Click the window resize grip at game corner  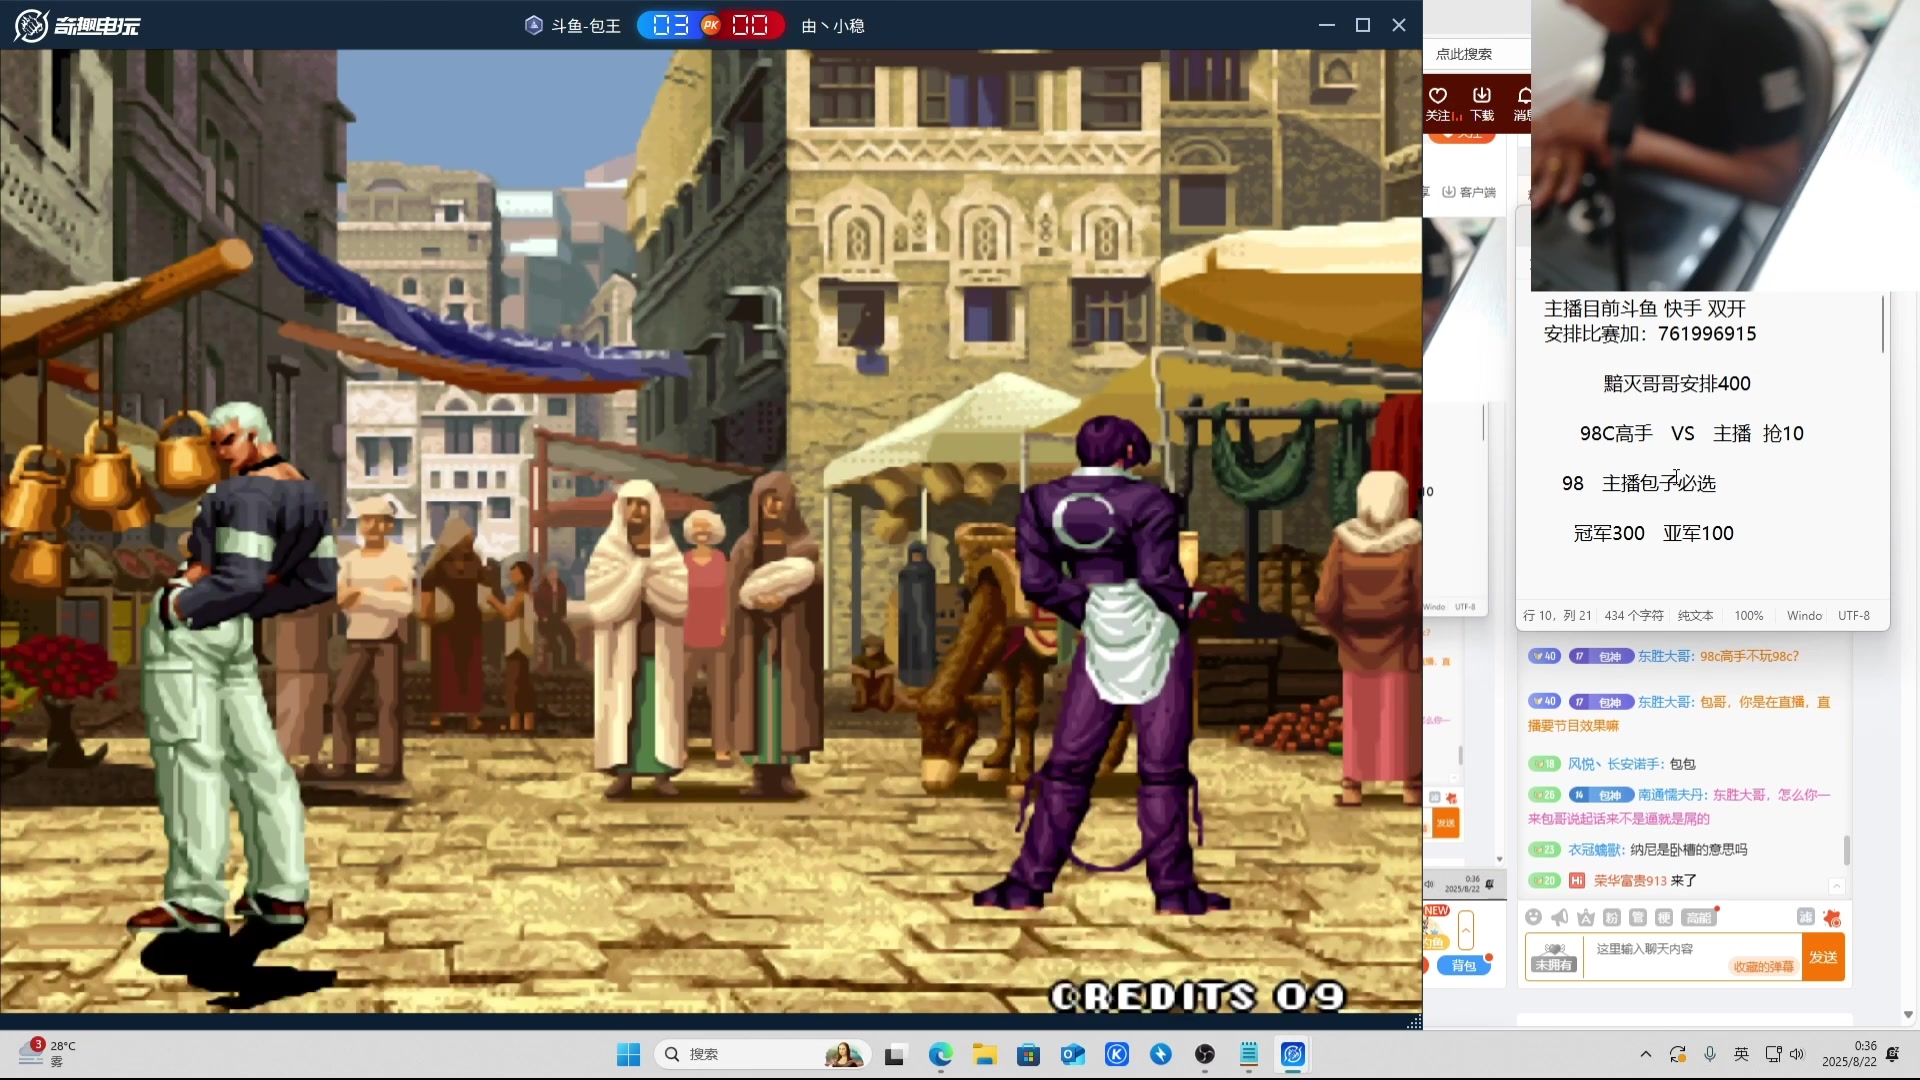click(1414, 1022)
